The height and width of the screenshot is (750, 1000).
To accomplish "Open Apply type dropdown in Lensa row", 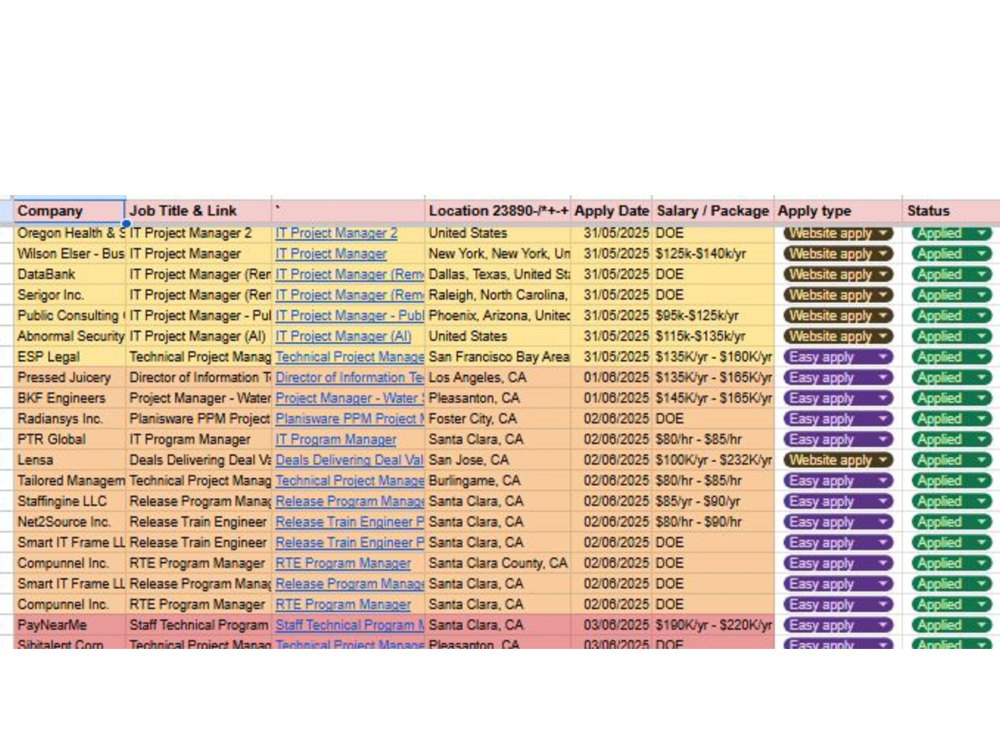I will 837,460.
